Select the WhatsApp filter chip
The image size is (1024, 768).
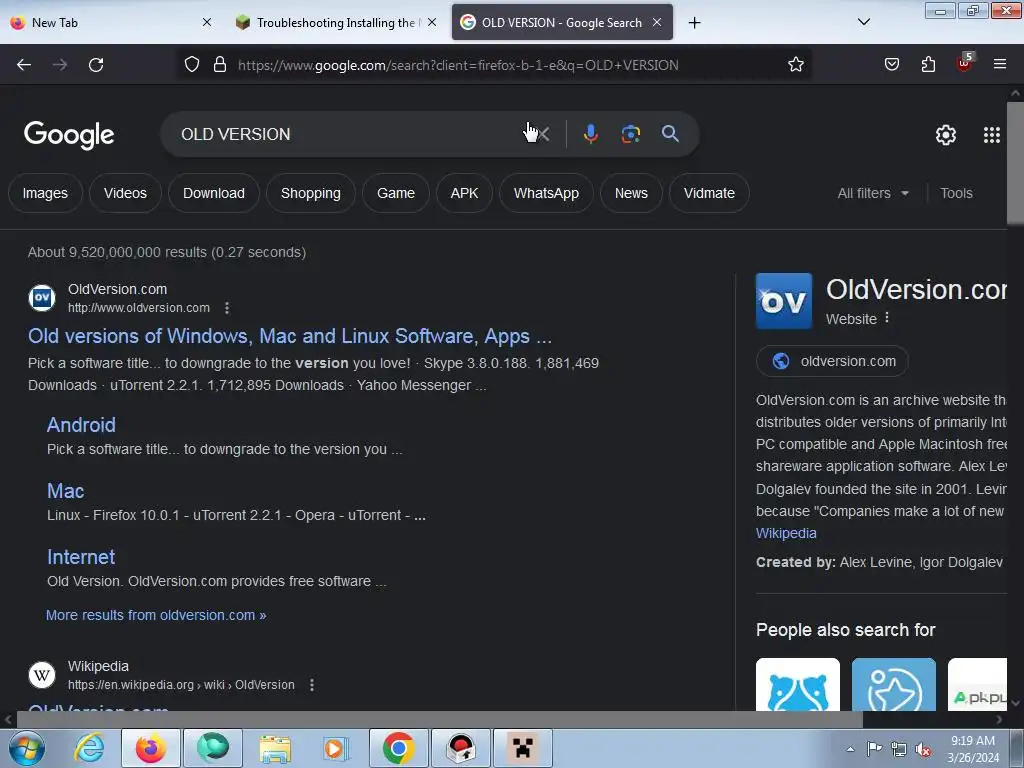(x=546, y=193)
